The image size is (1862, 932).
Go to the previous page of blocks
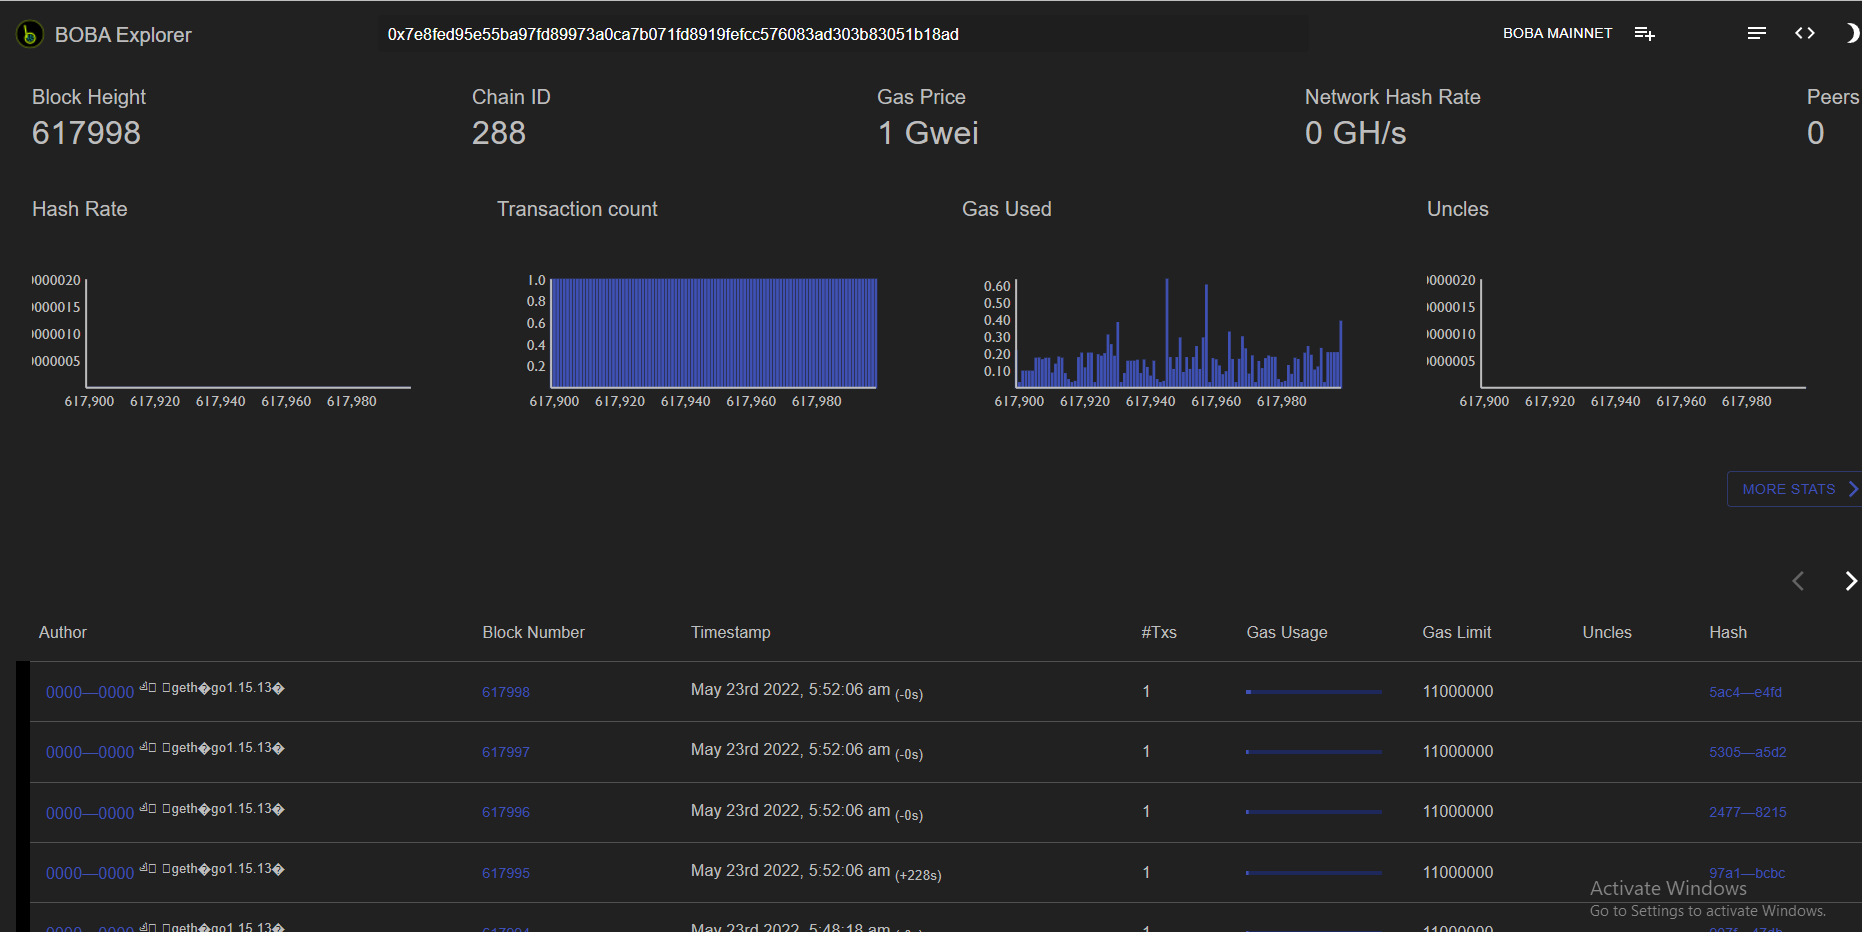(1798, 581)
